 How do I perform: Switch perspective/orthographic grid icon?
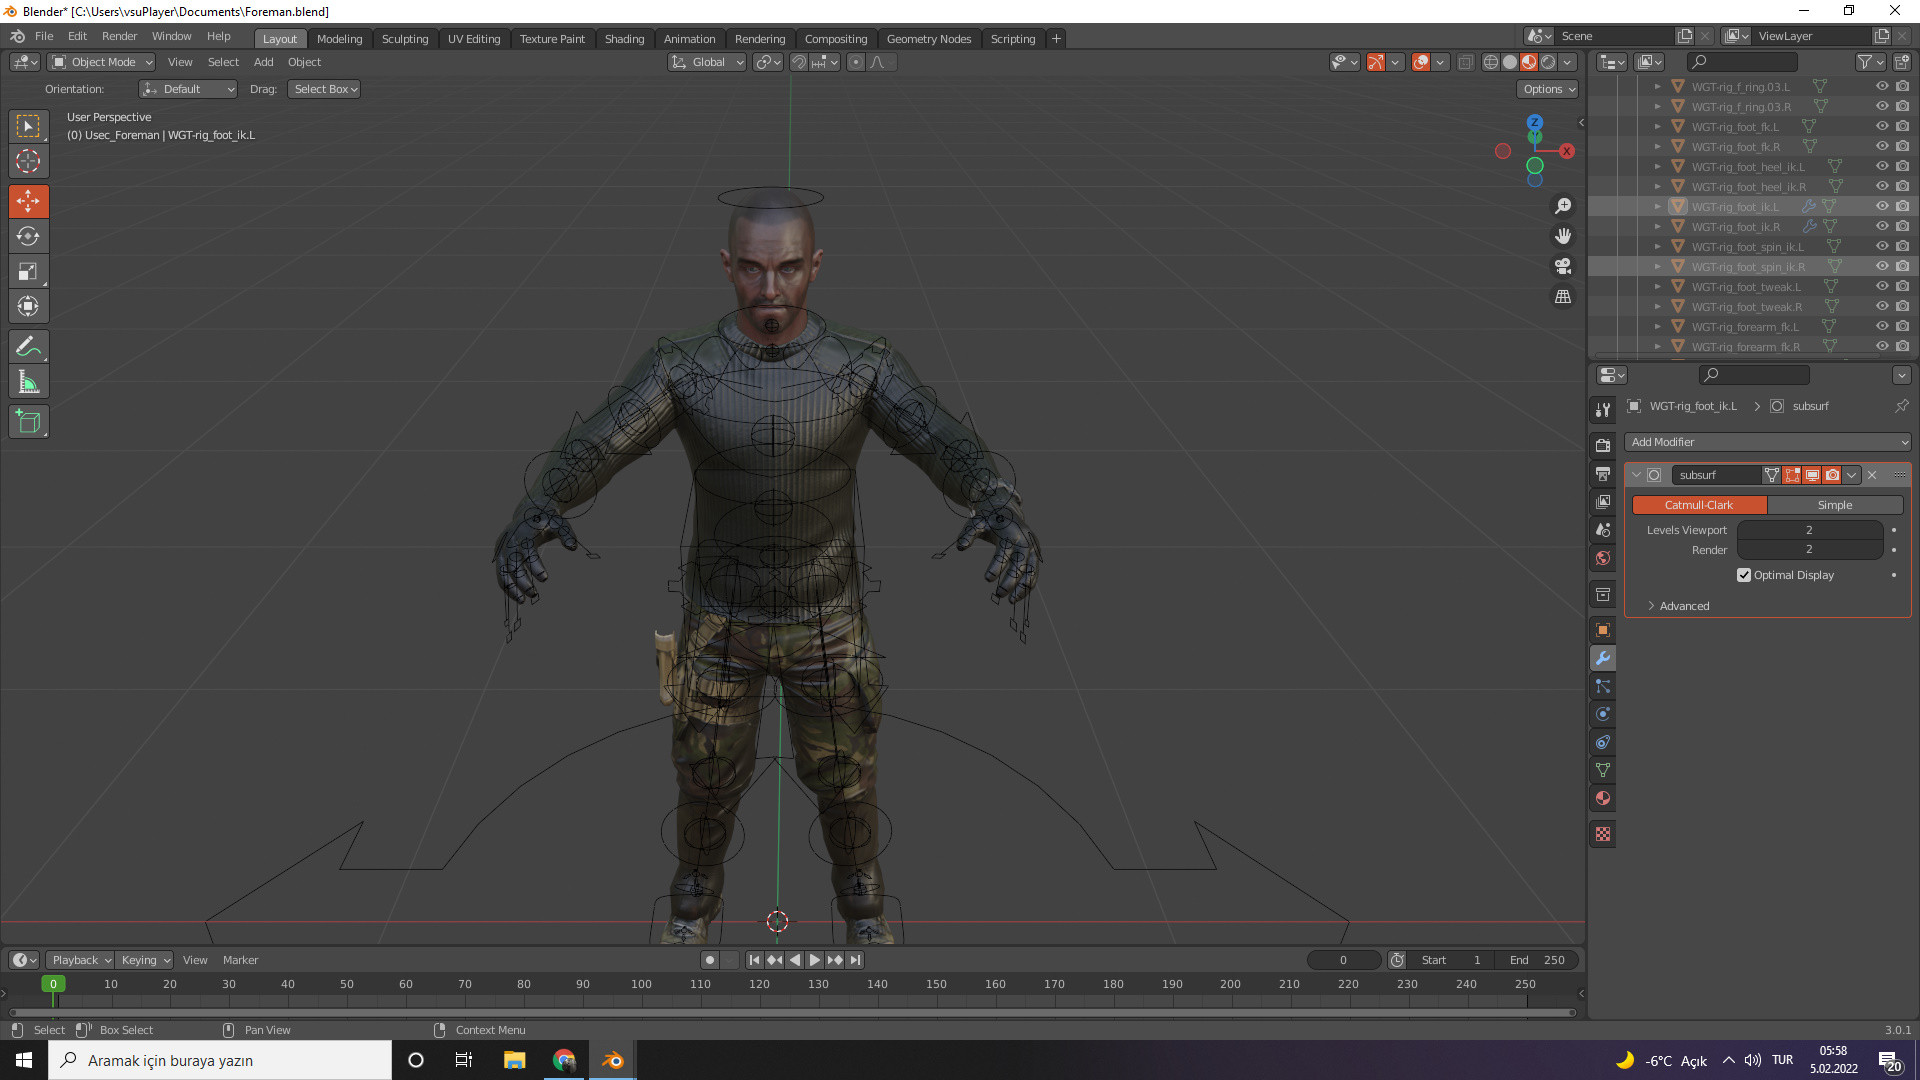click(1562, 297)
